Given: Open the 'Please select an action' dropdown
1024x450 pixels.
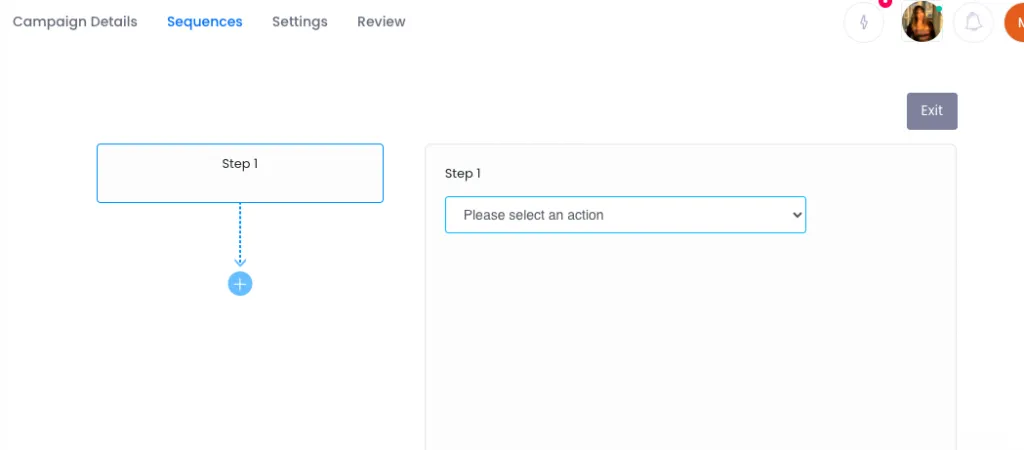Looking at the screenshot, I should (625, 215).
